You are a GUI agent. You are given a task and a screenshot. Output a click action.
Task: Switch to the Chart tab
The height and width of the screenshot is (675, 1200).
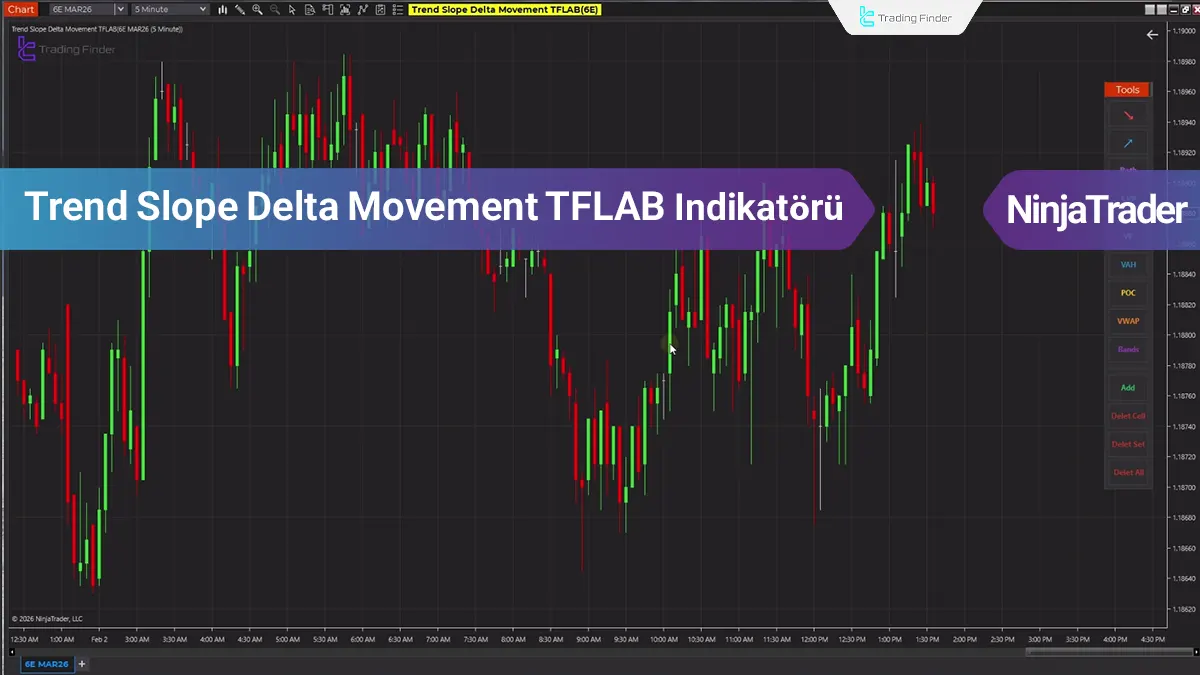click(x=20, y=8)
